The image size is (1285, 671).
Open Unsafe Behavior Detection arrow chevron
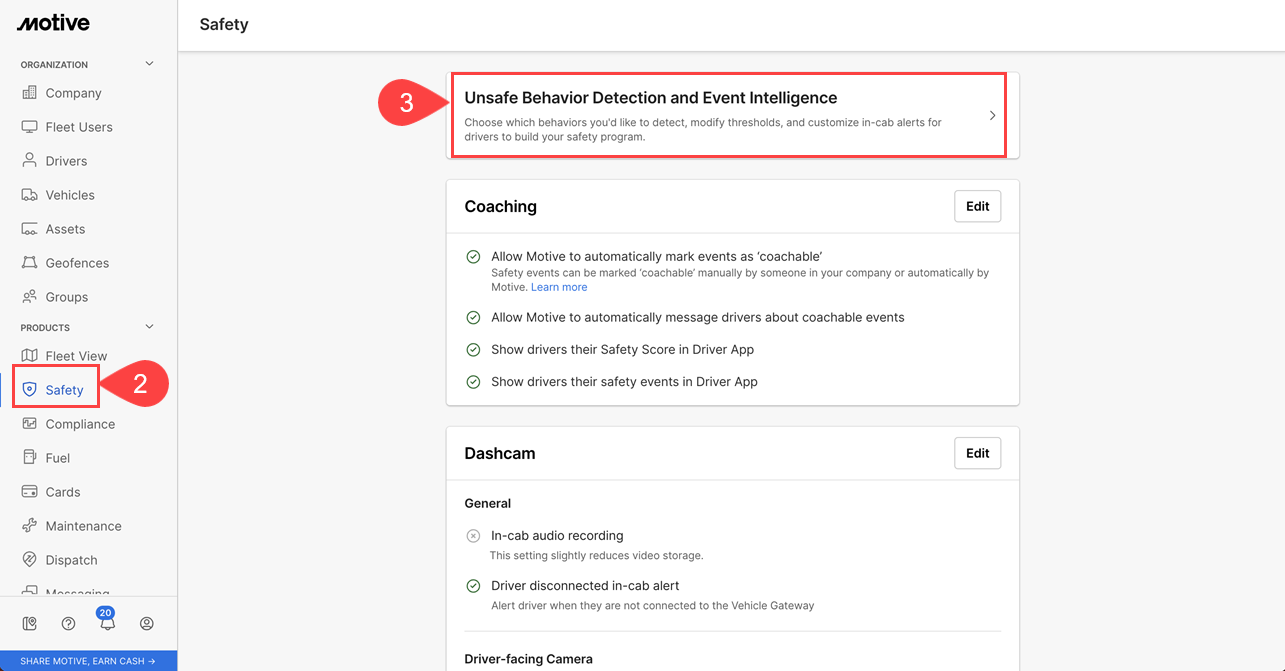click(x=993, y=116)
